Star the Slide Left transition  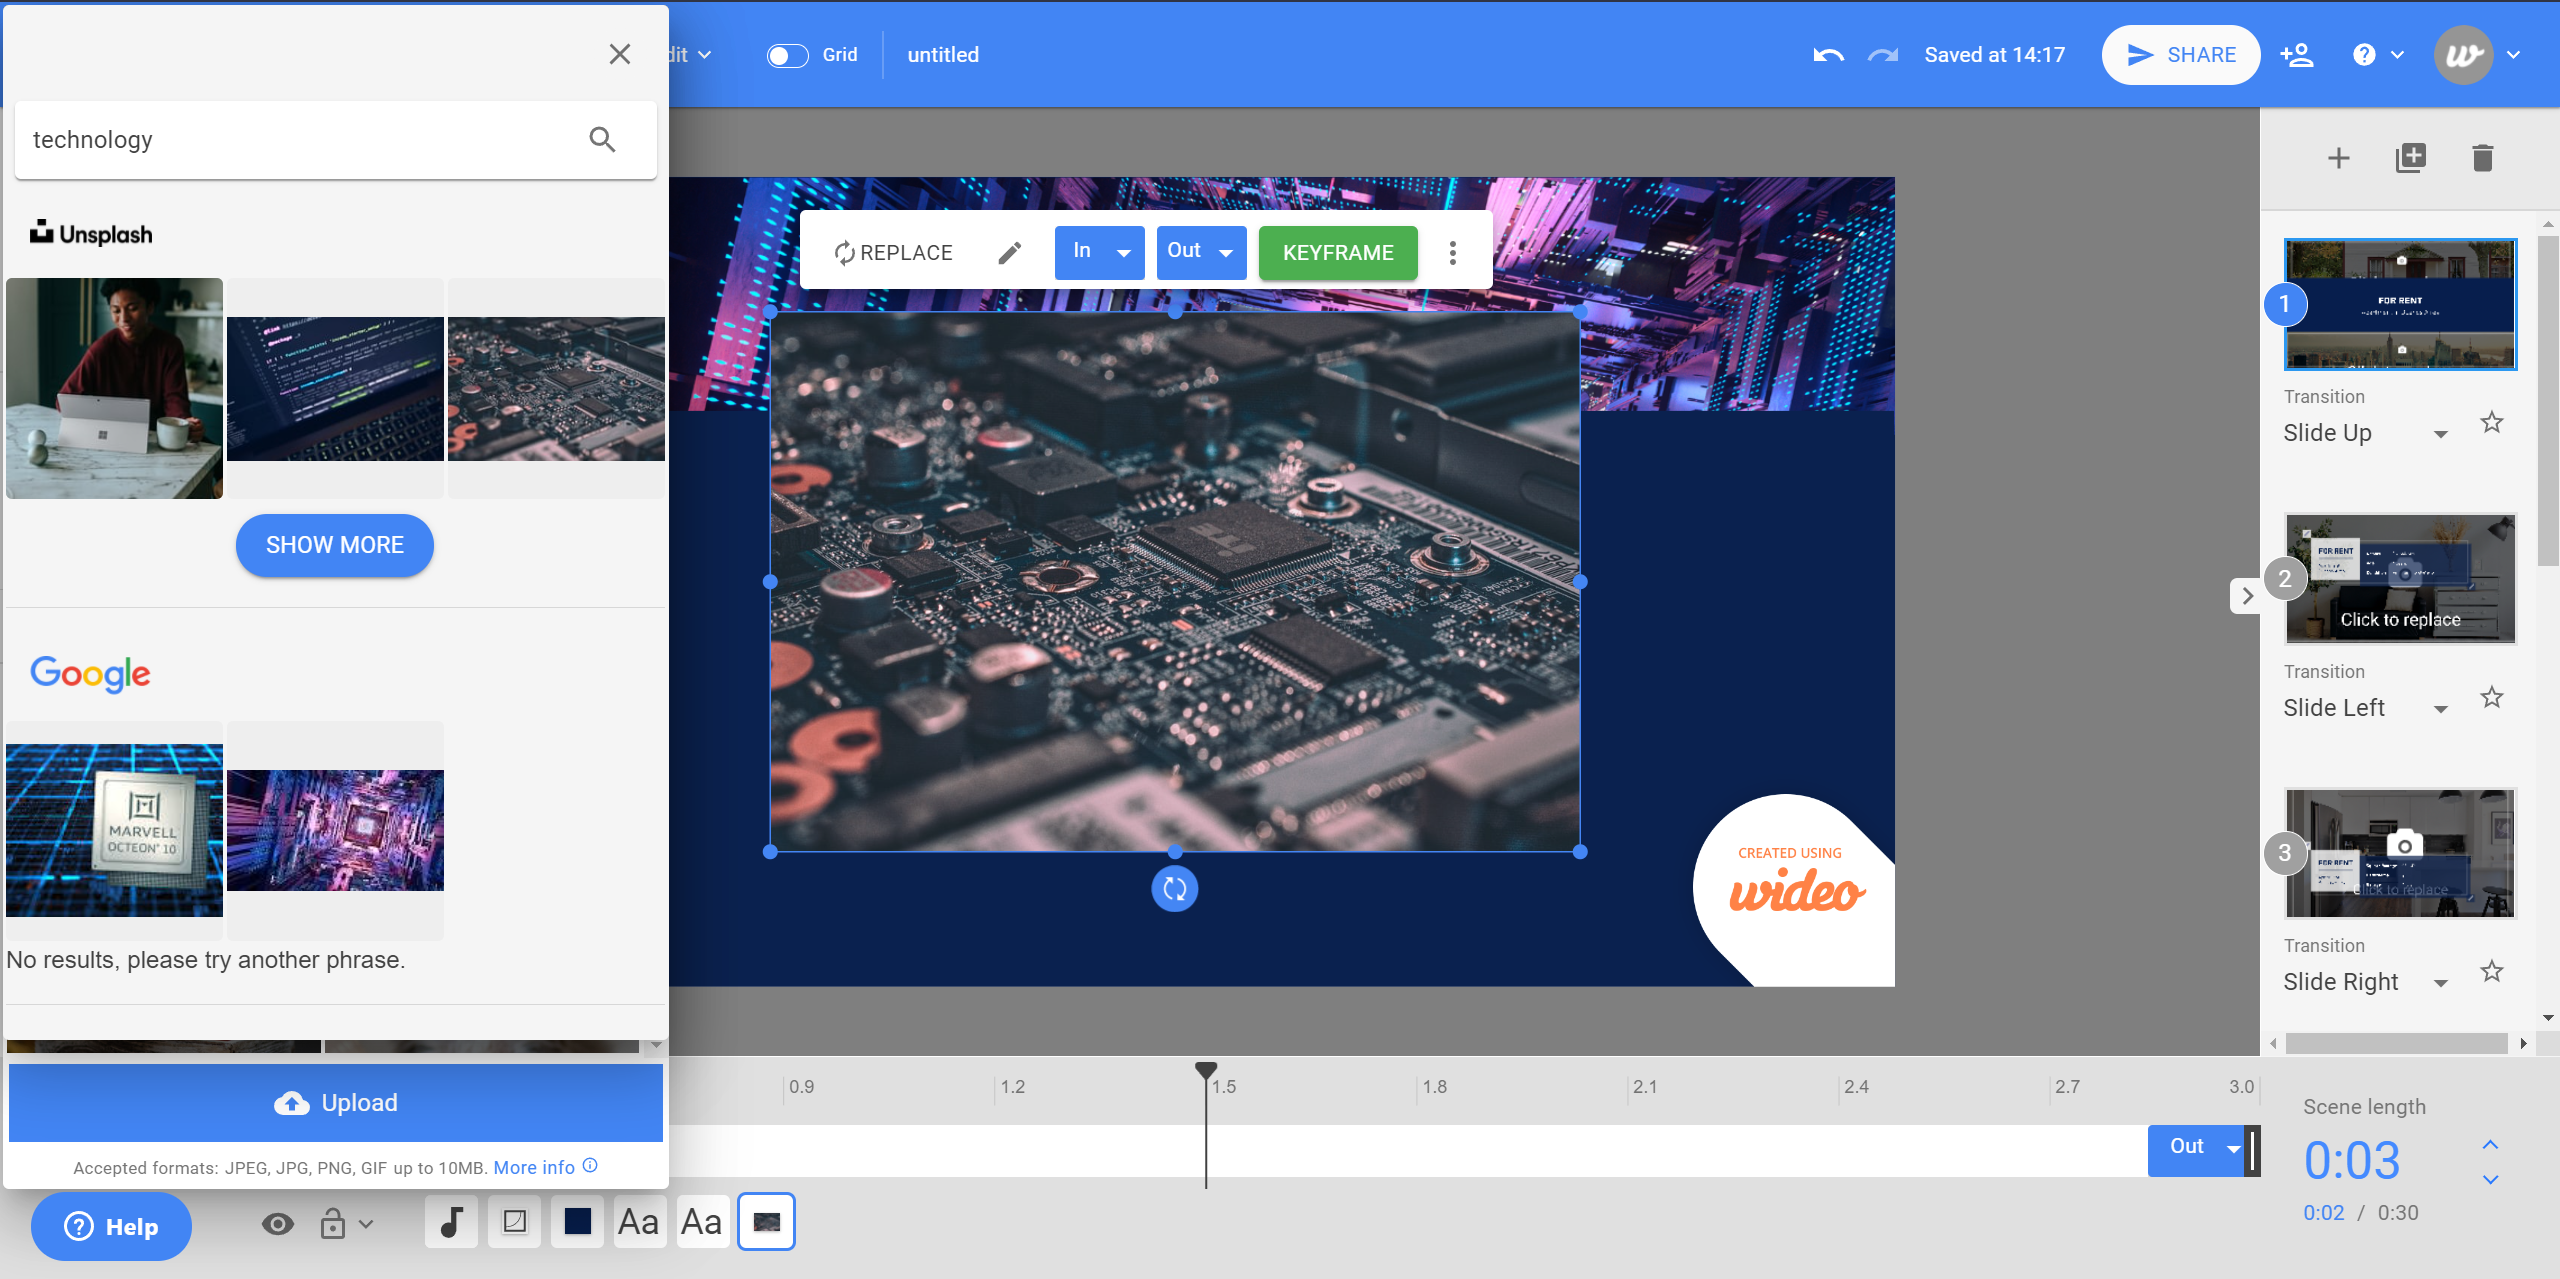tap(2492, 697)
